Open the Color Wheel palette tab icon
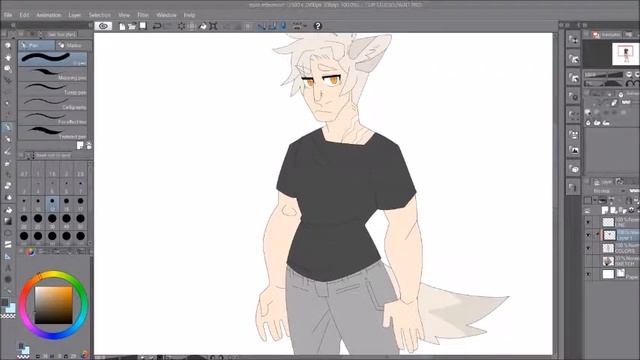Screen dimensions: 640x360 (30, 252)
